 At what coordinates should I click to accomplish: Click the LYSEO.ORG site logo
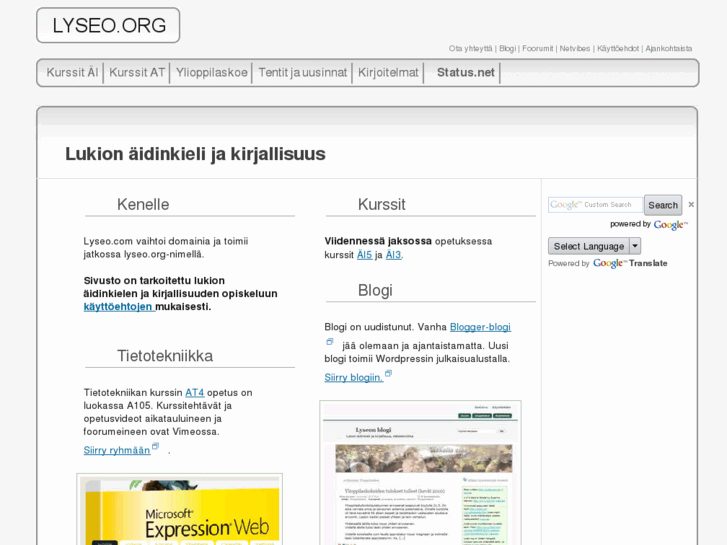point(108,26)
